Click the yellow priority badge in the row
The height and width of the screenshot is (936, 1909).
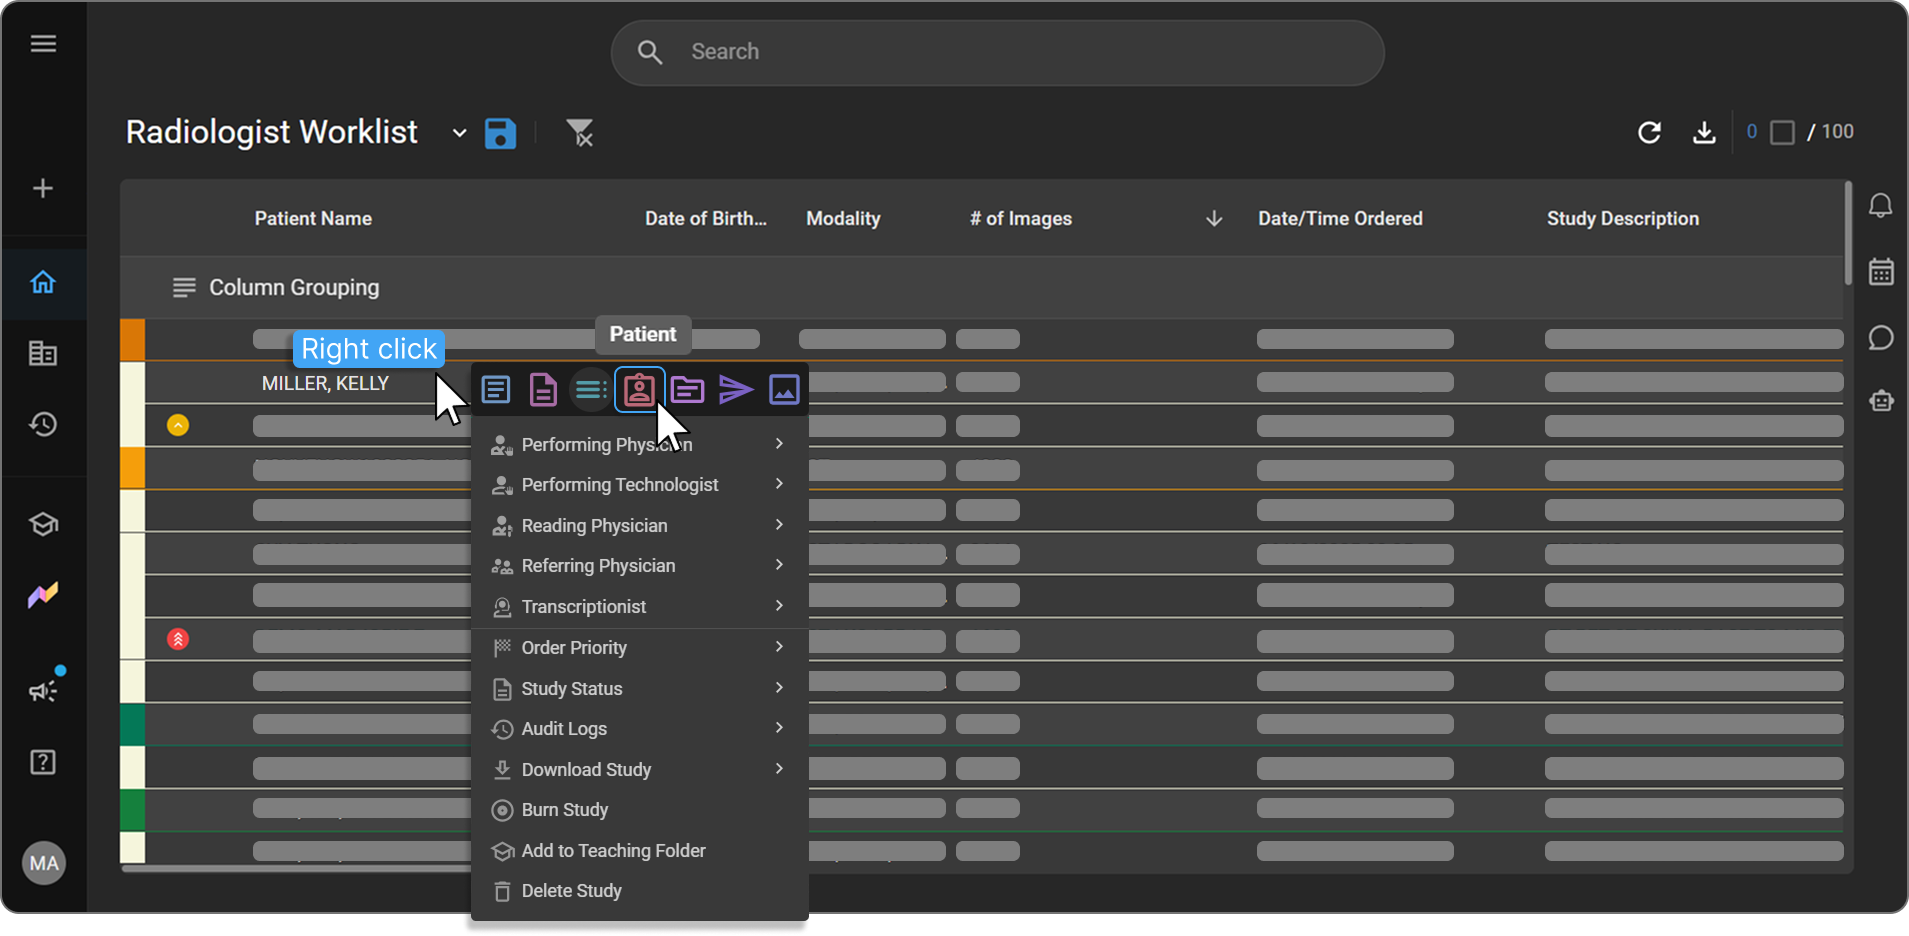pos(178,425)
